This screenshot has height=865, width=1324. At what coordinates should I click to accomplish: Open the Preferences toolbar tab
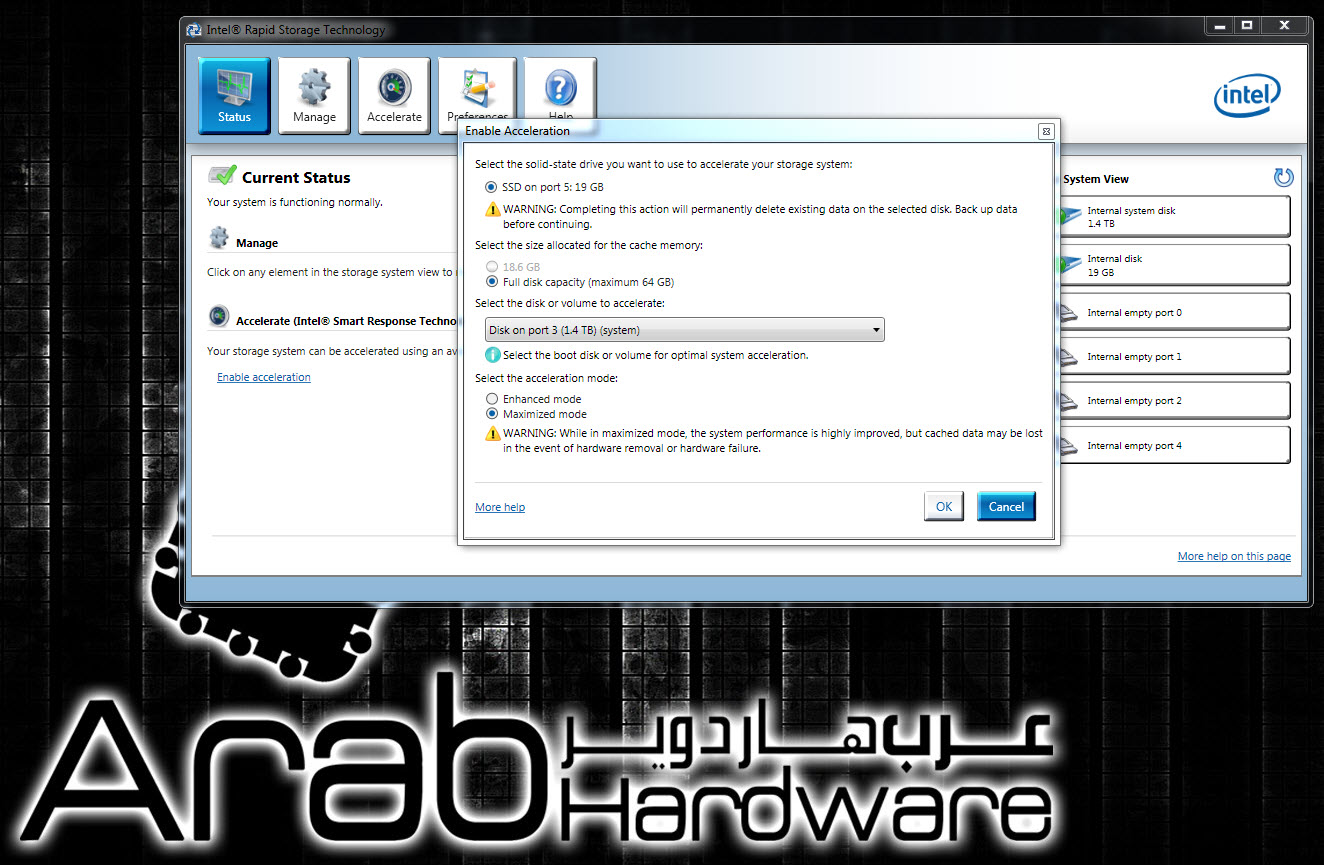click(x=477, y=90)
